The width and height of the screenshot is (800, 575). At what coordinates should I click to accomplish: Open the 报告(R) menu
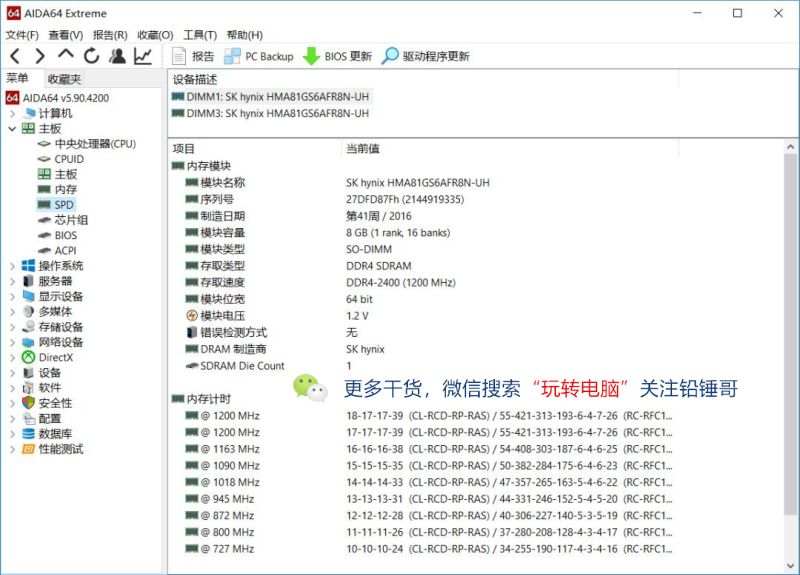(x=110, y=35)
